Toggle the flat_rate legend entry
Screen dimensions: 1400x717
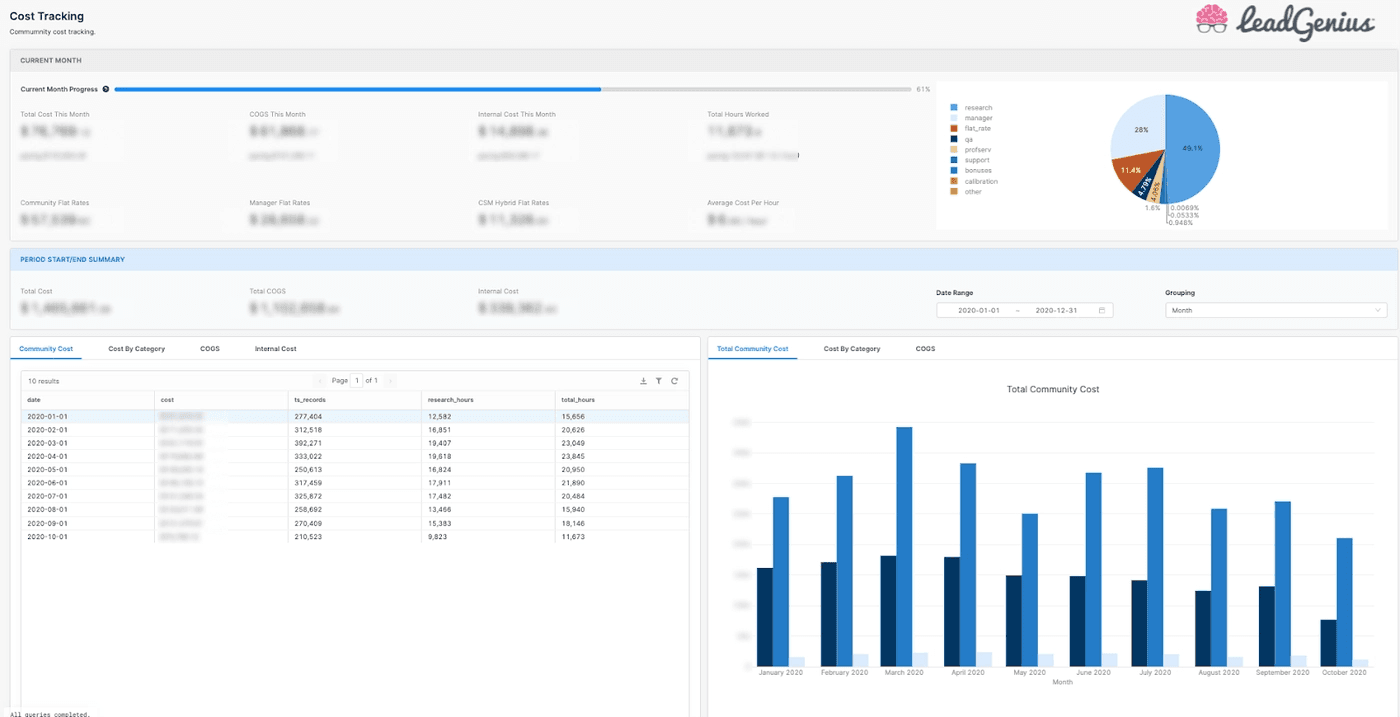975,128
